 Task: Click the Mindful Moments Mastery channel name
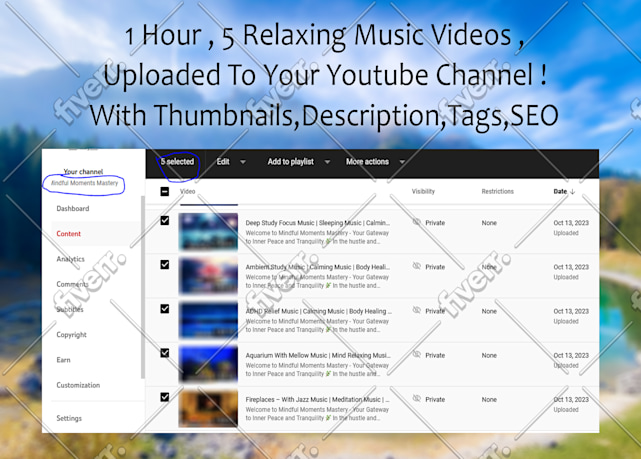[x=84, y=183]
